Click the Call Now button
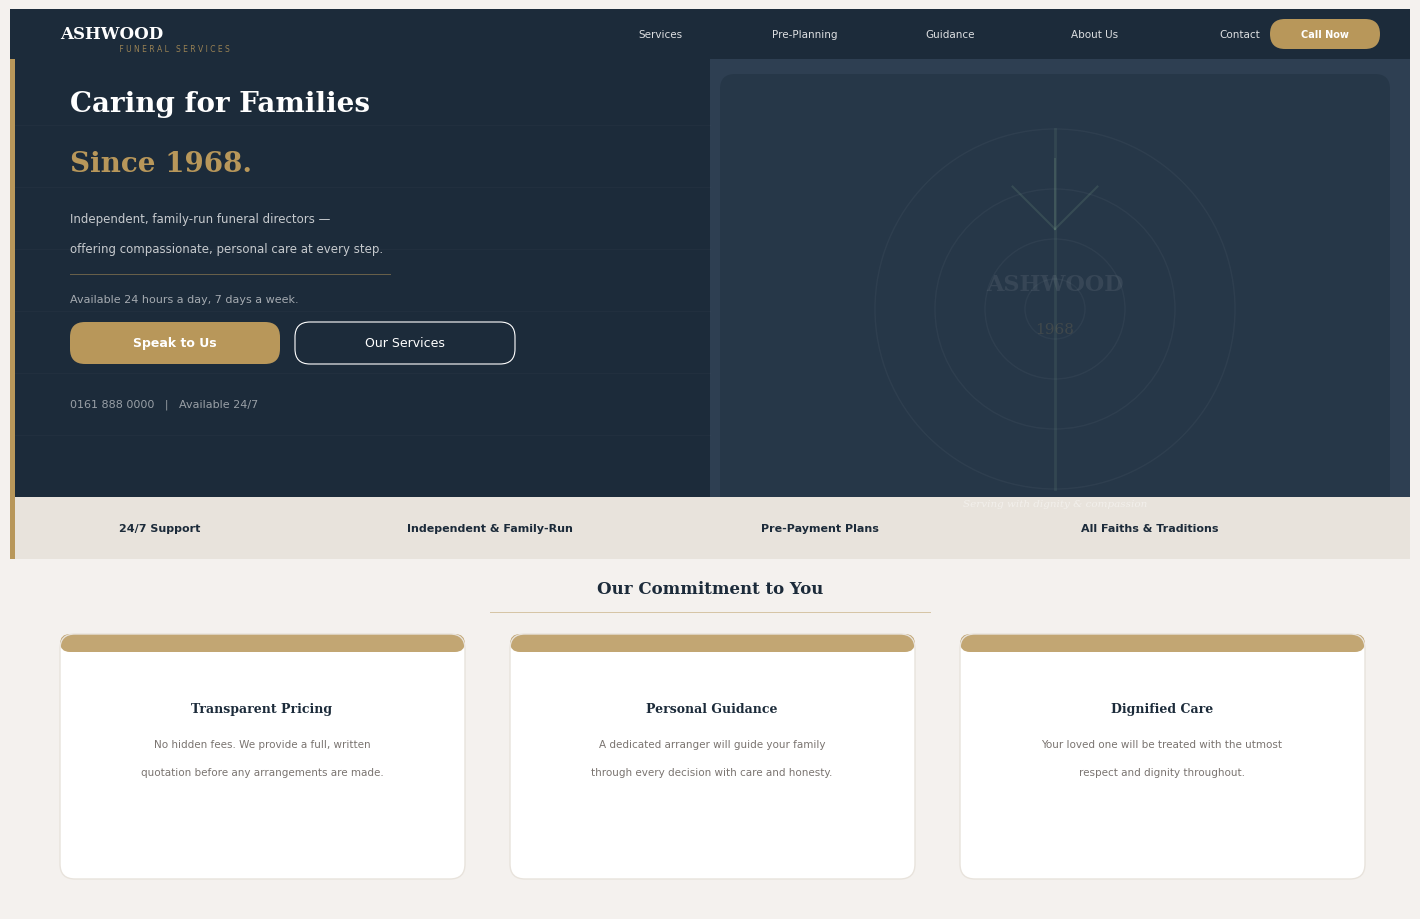This screenshot has width=1420, height=919. tap(1325, 34)
